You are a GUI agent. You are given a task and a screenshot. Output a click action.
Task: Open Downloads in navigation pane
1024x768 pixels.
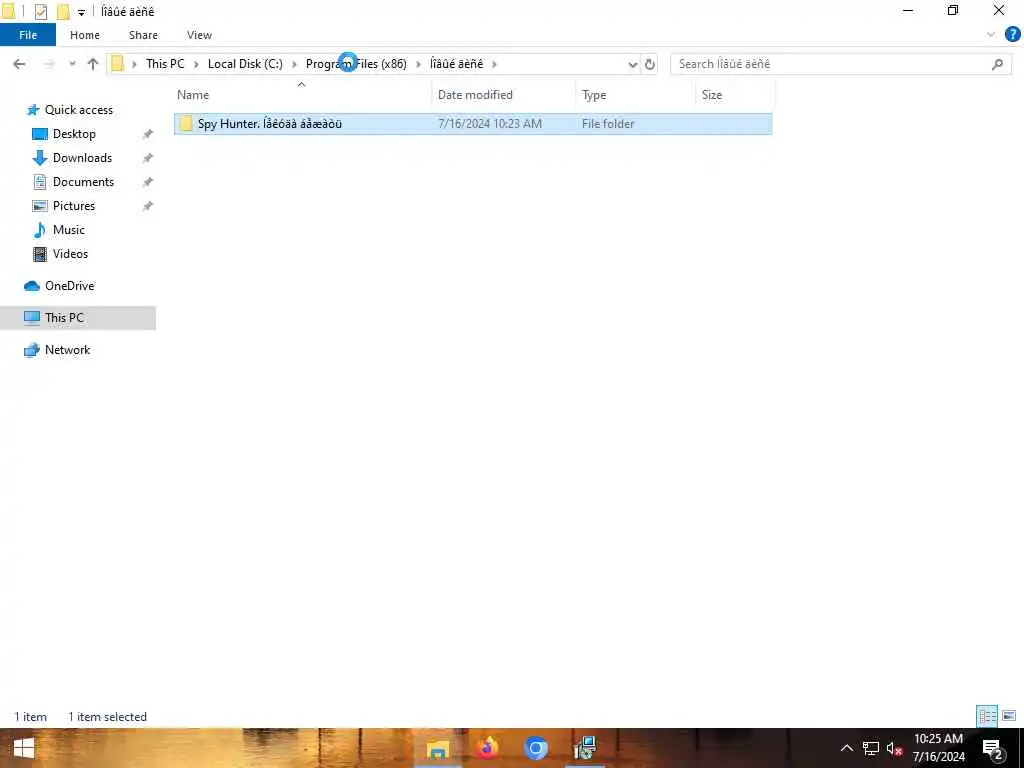click(x=82, y=158)
